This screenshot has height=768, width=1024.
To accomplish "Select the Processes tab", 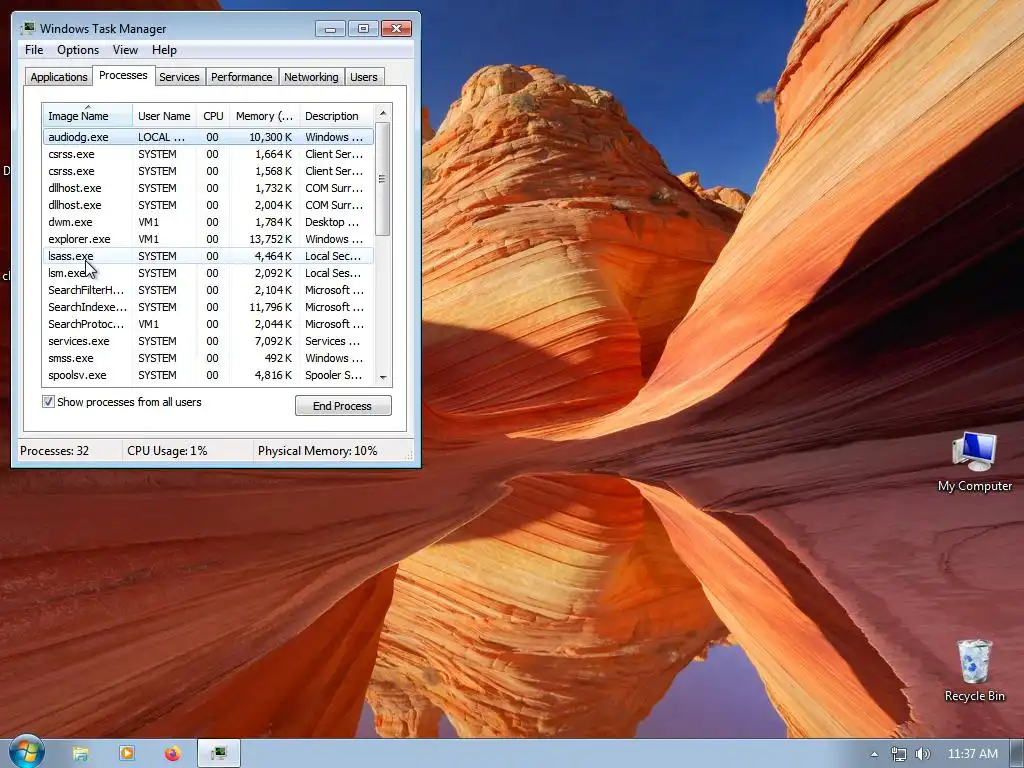I will pos(123,75).
